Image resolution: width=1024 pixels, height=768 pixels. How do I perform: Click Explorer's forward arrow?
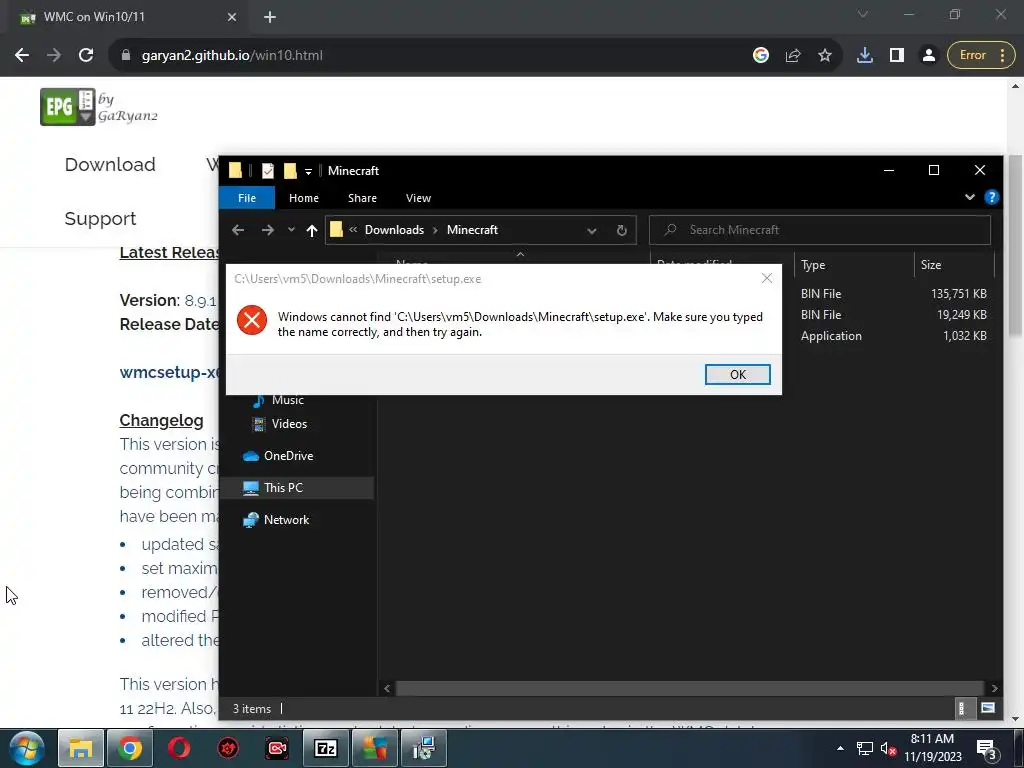pyautogui.click(x=268, y=230)
